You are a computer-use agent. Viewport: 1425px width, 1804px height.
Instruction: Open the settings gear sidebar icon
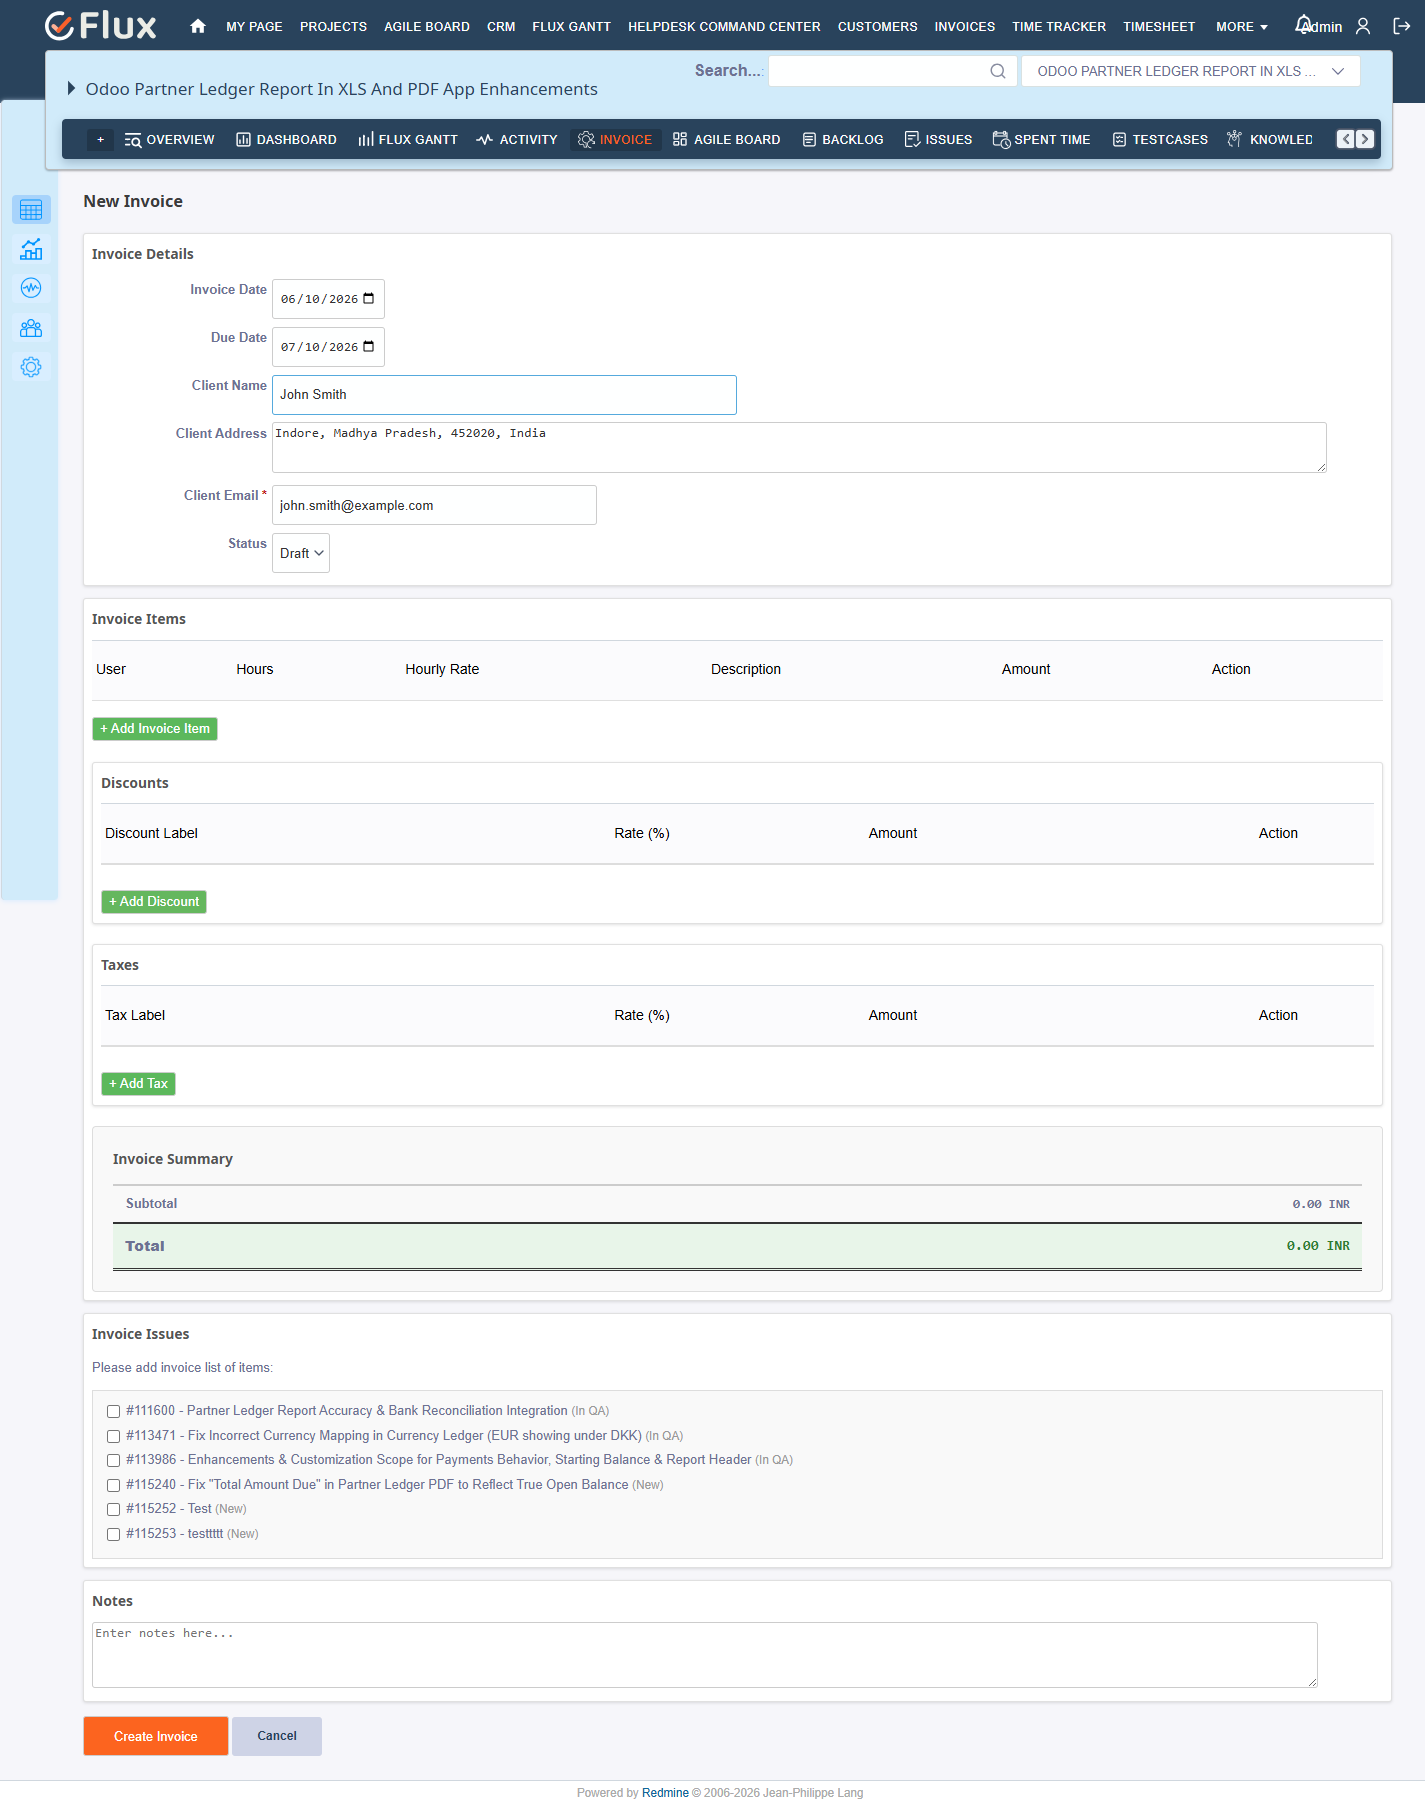(31, 367)
